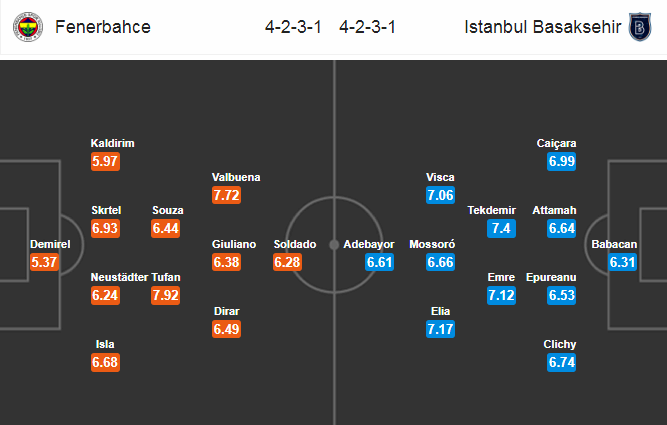Click Isla's 6.68 rating badge
Image resolution: width=667 pixels, height=425 pixels.
click(105, 362)
